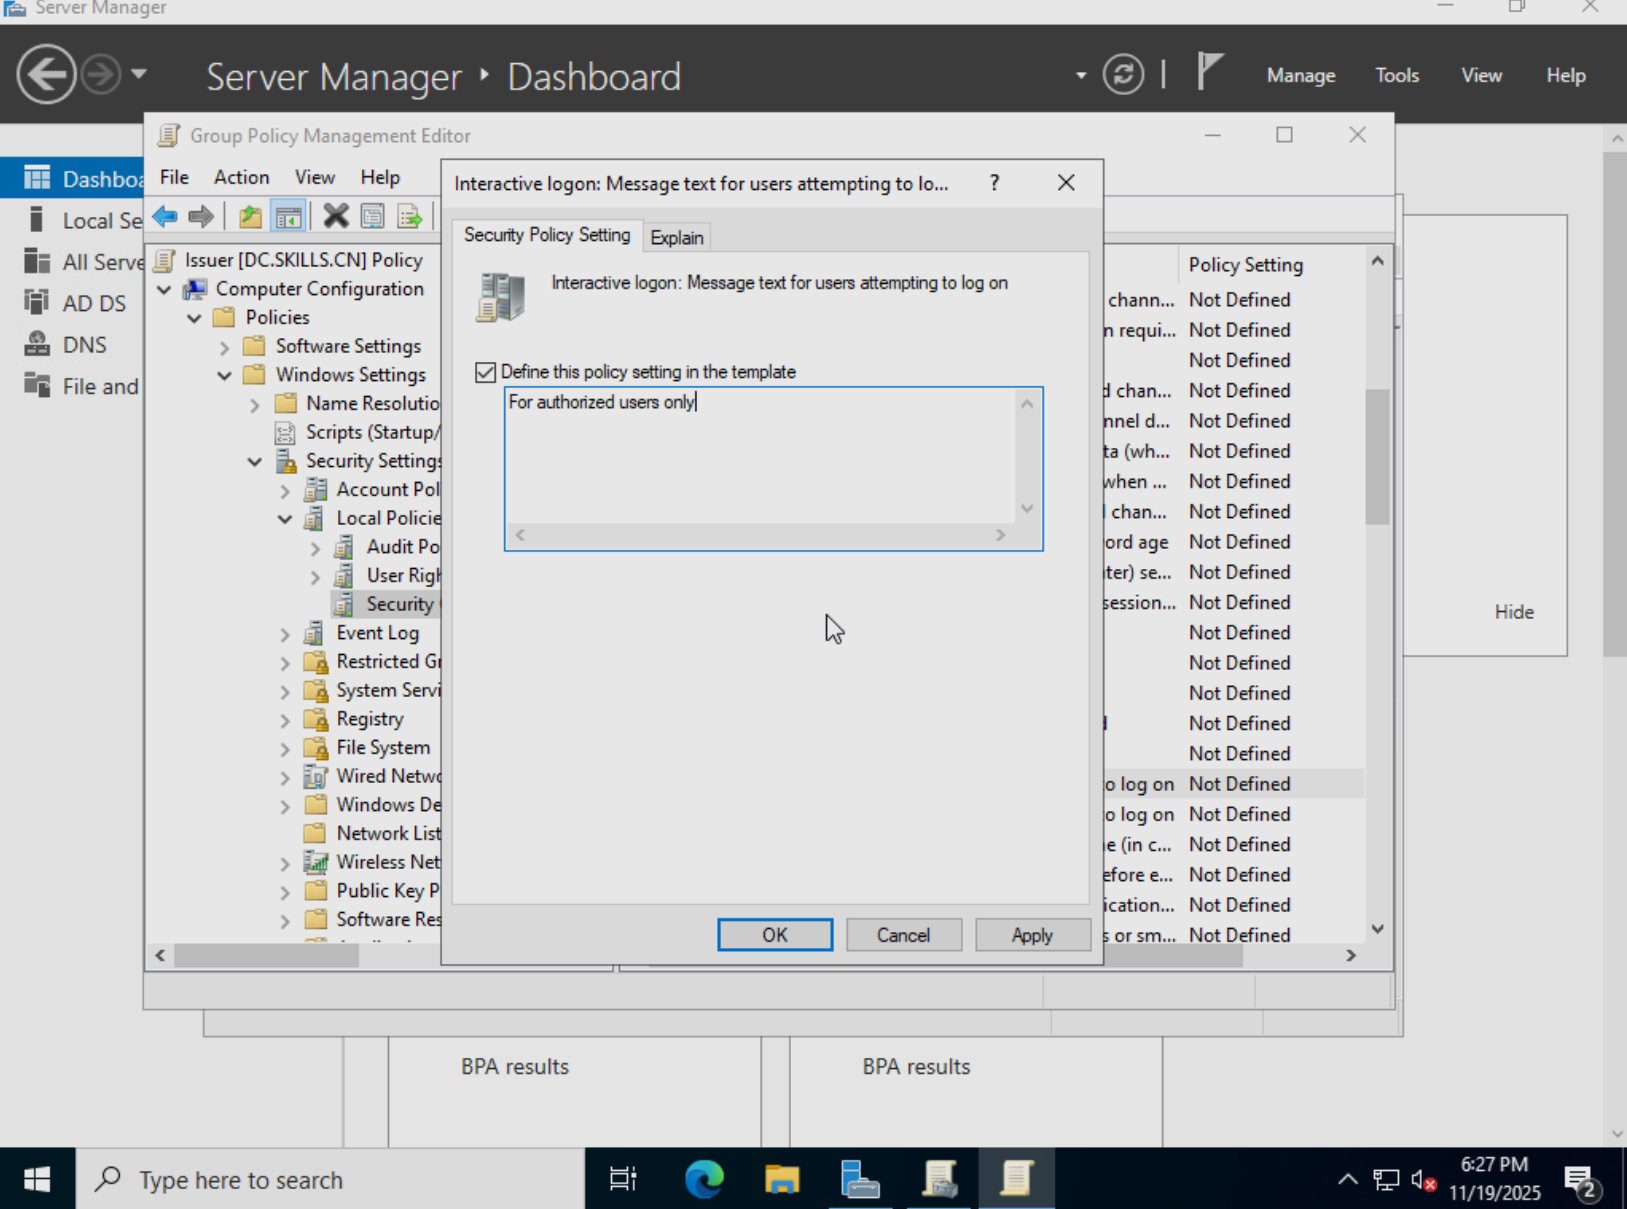Click the Forward arrow in Group Policy toolbar
The image size is (1627, 1209).
tap(201, 216)
